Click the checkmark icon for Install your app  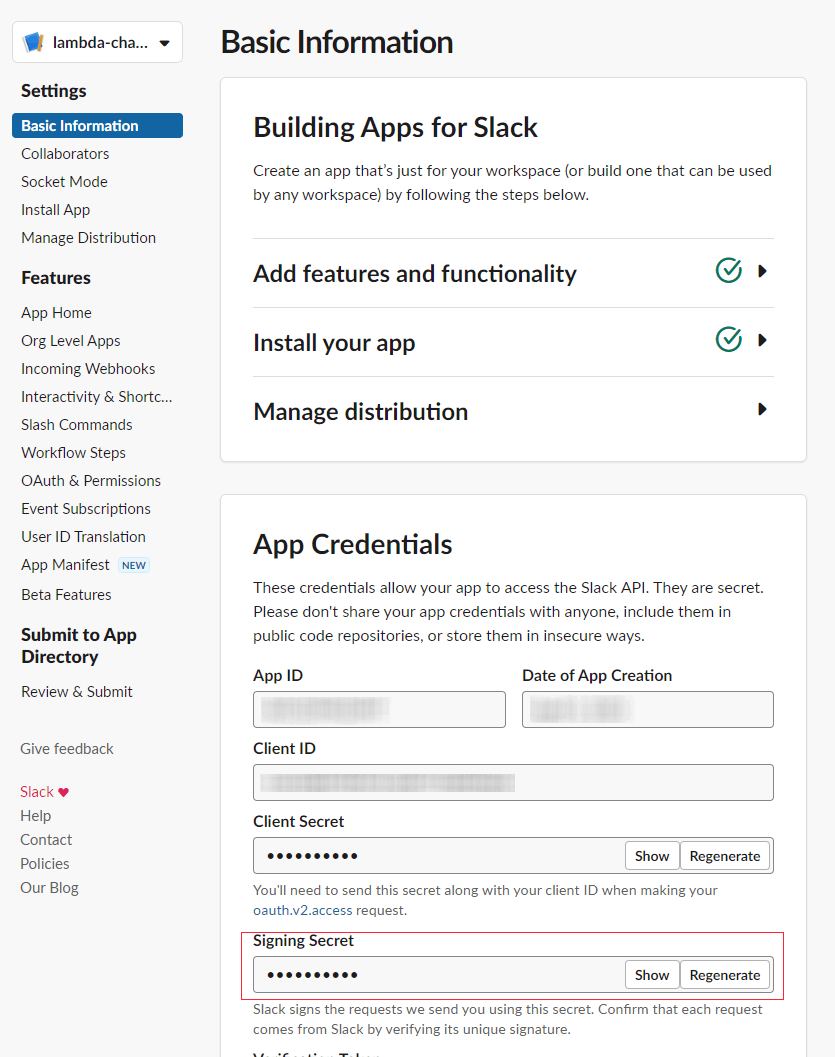[729, 339]
